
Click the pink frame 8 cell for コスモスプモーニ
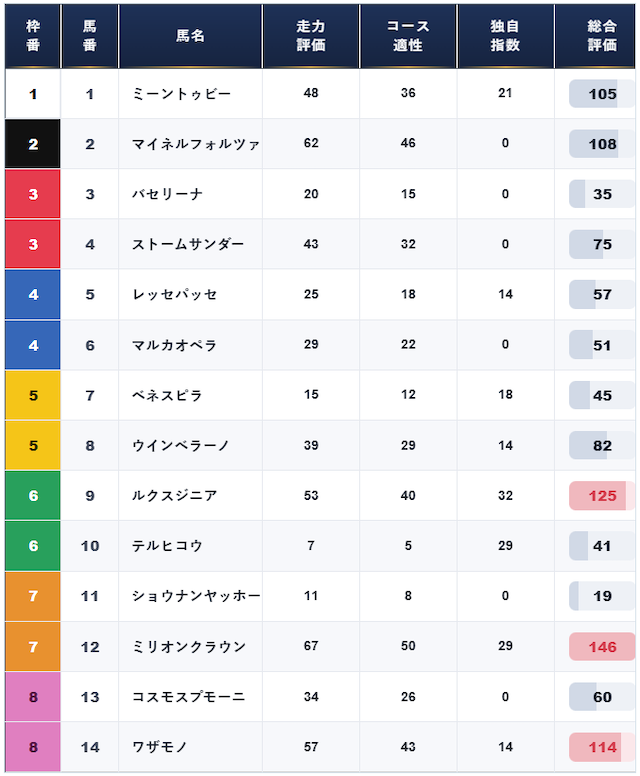(33, 697)
